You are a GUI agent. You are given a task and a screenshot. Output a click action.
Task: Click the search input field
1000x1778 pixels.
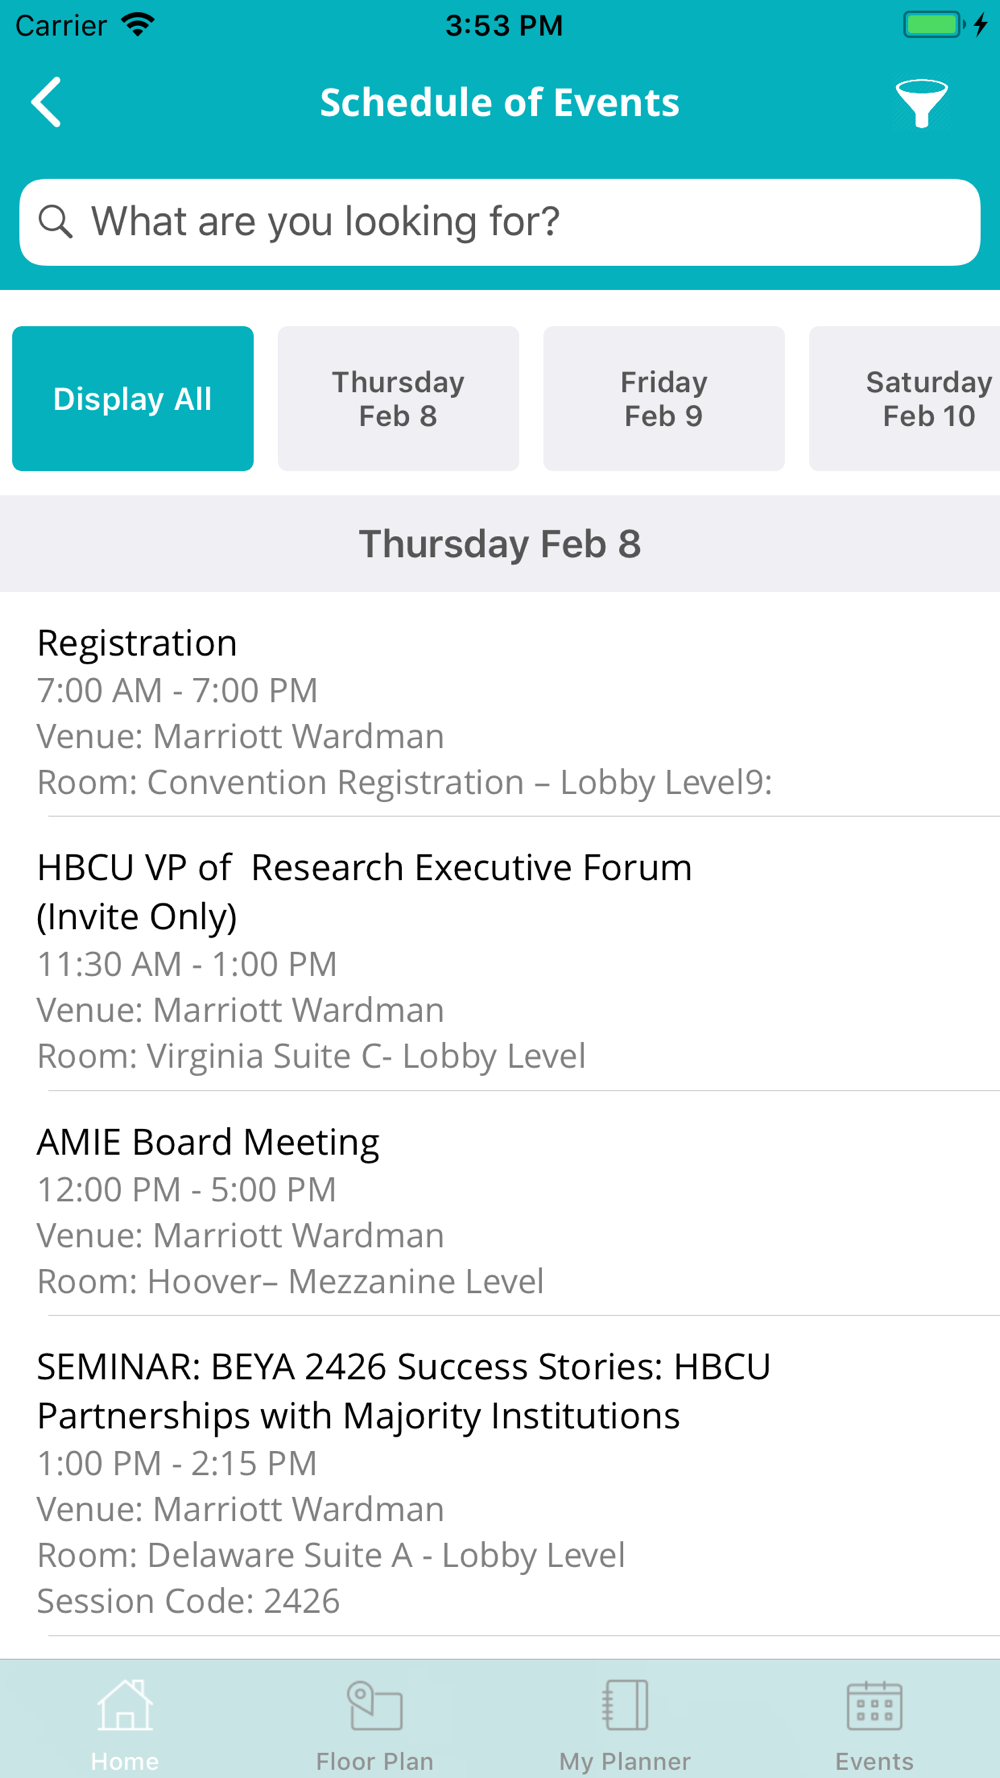[520, 222]
